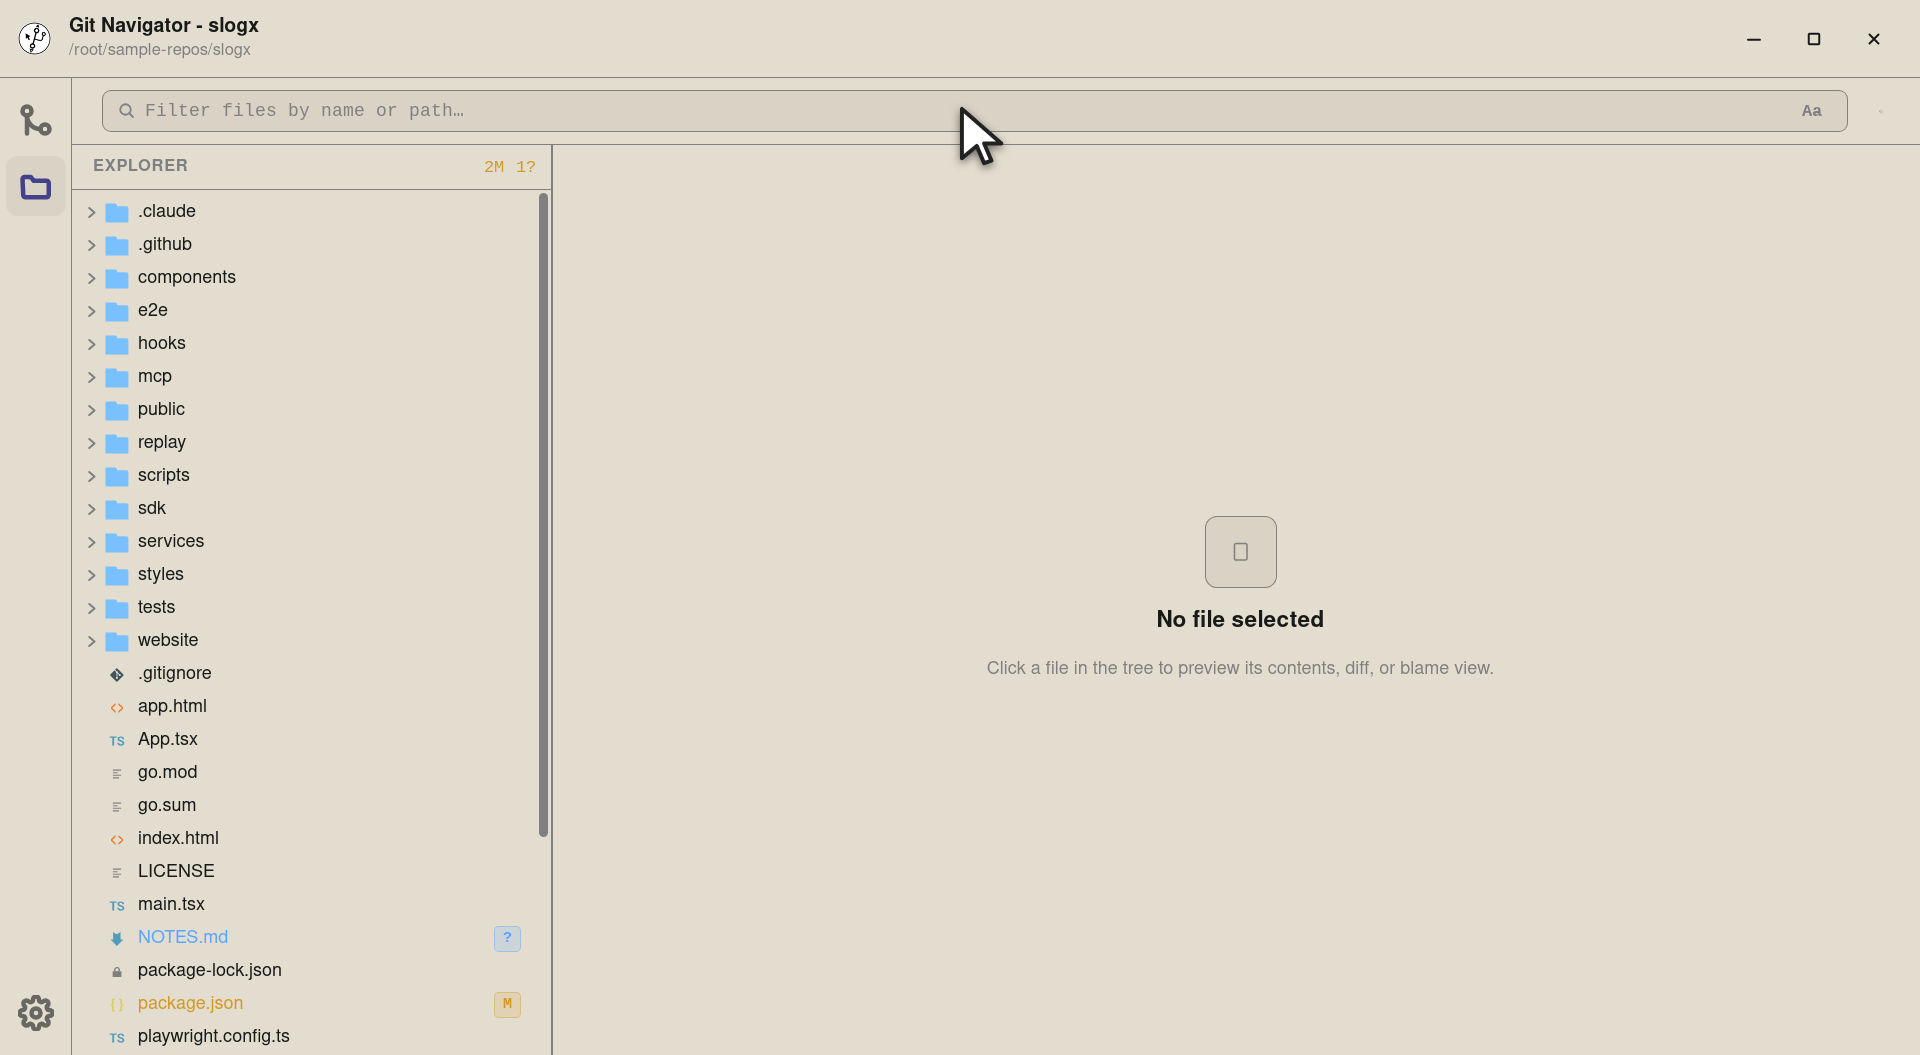Screen dimensions: 1920x1055
Task: Expand the components folder chevron
Action: [x=92, y=278]
